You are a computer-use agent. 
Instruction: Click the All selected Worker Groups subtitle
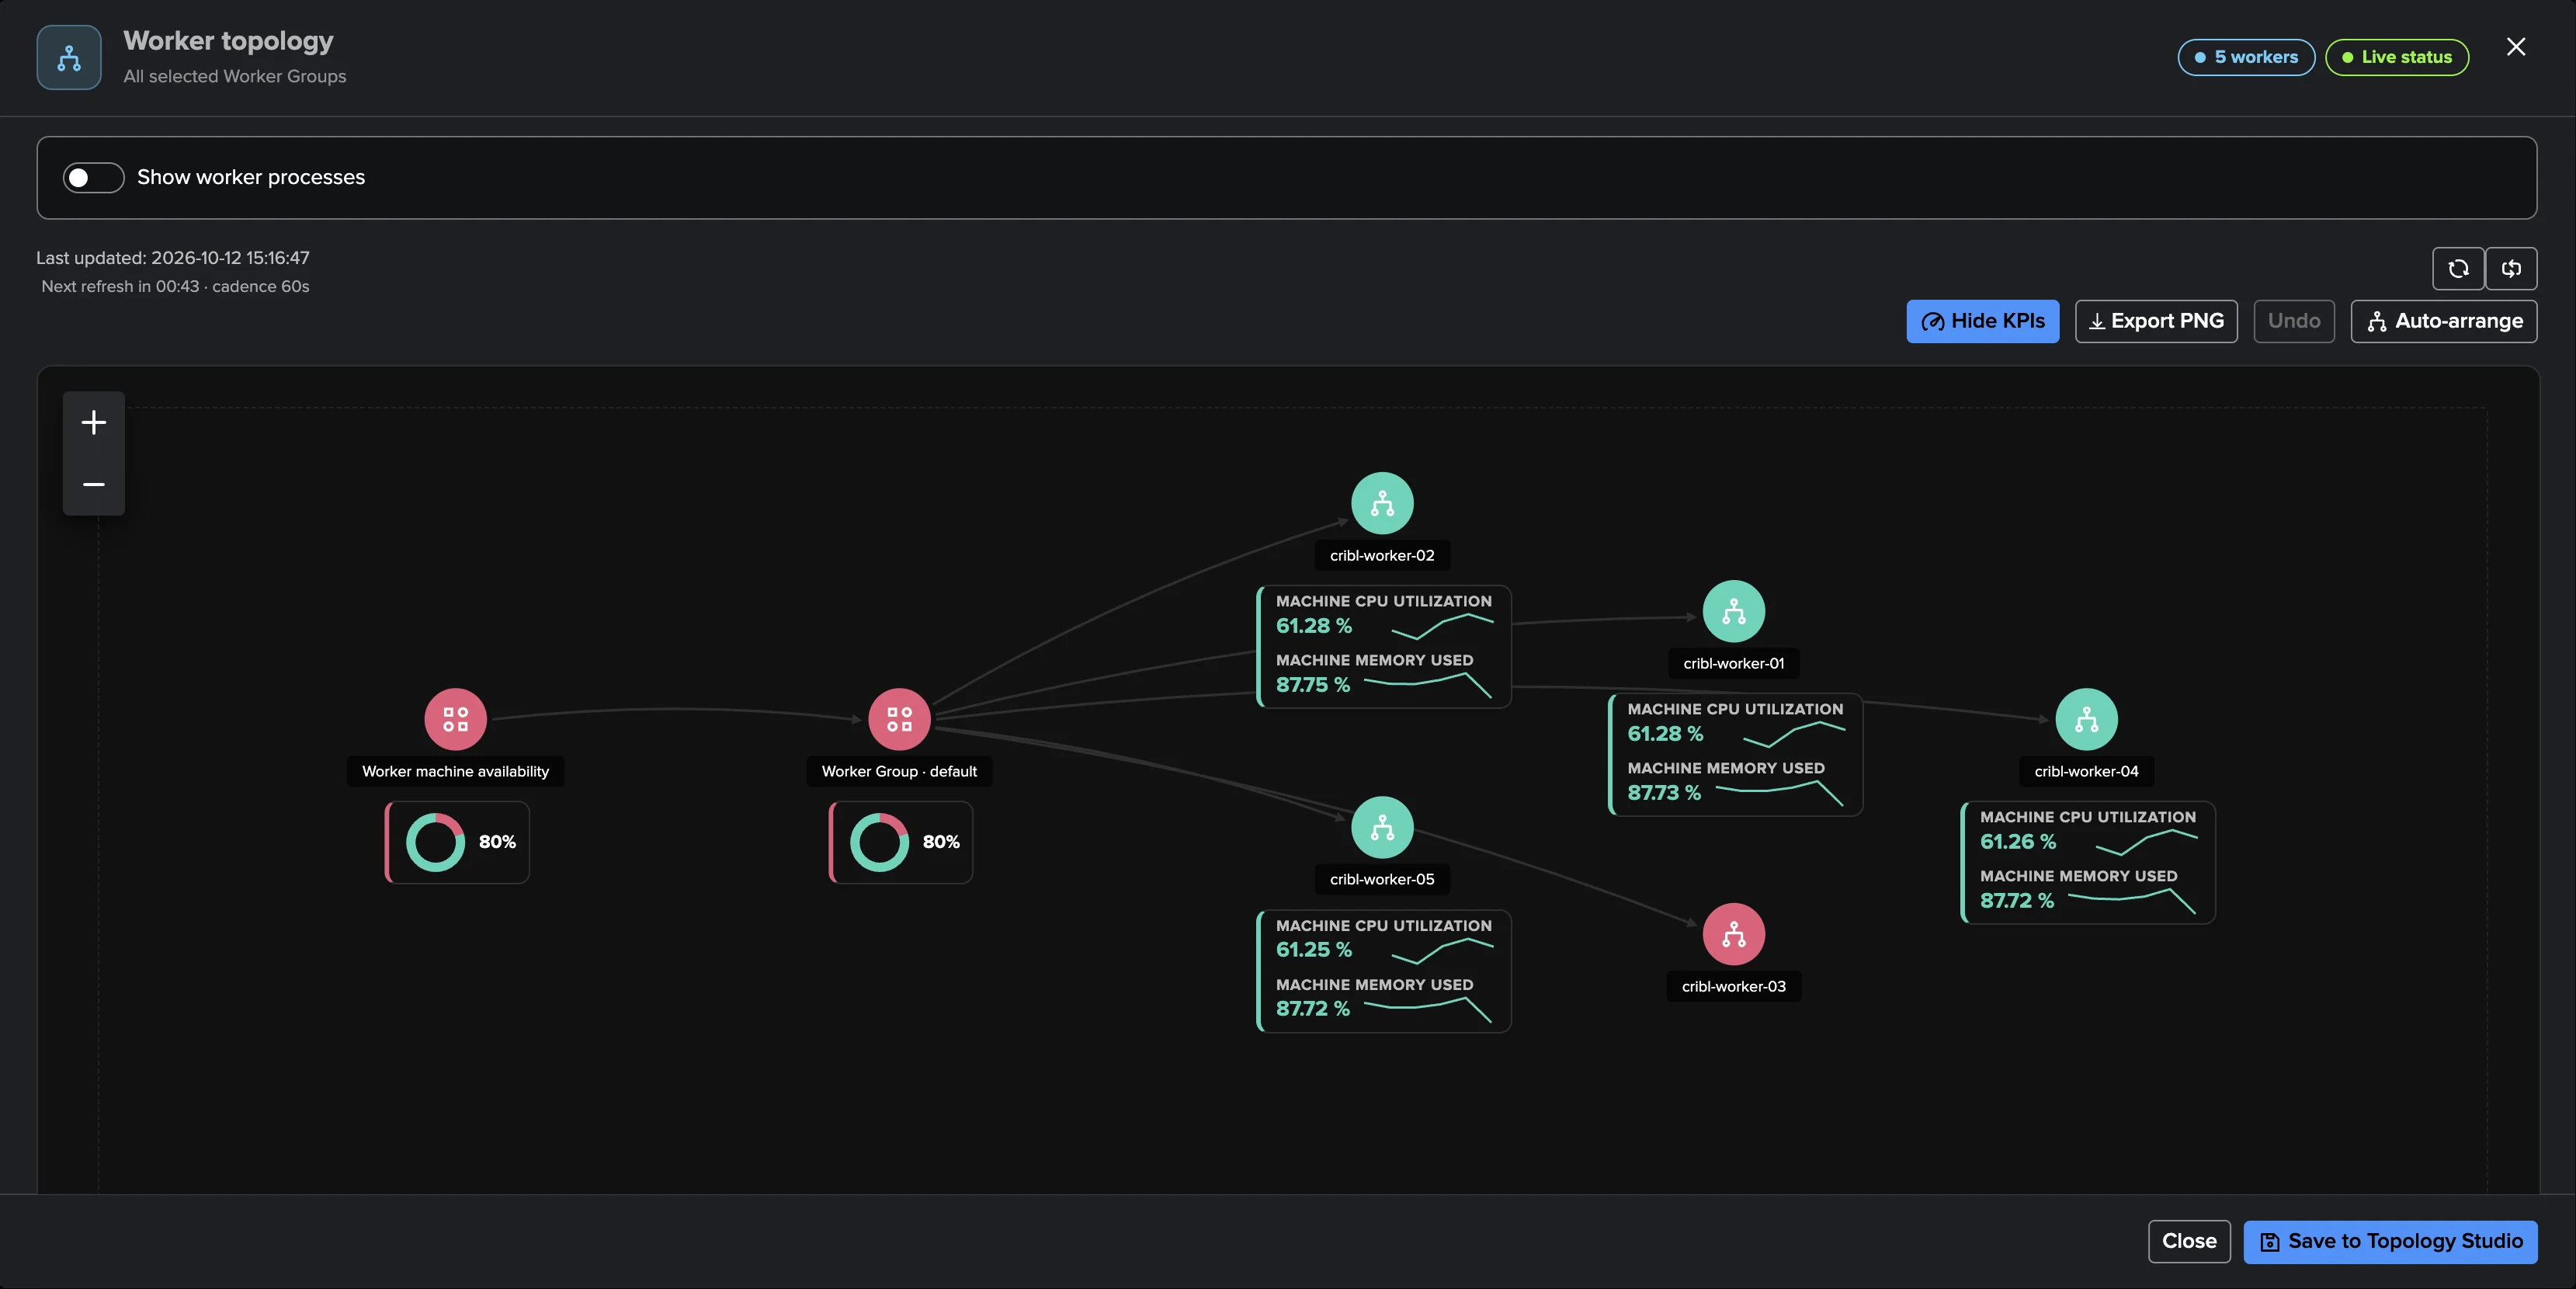coord(235,76)
